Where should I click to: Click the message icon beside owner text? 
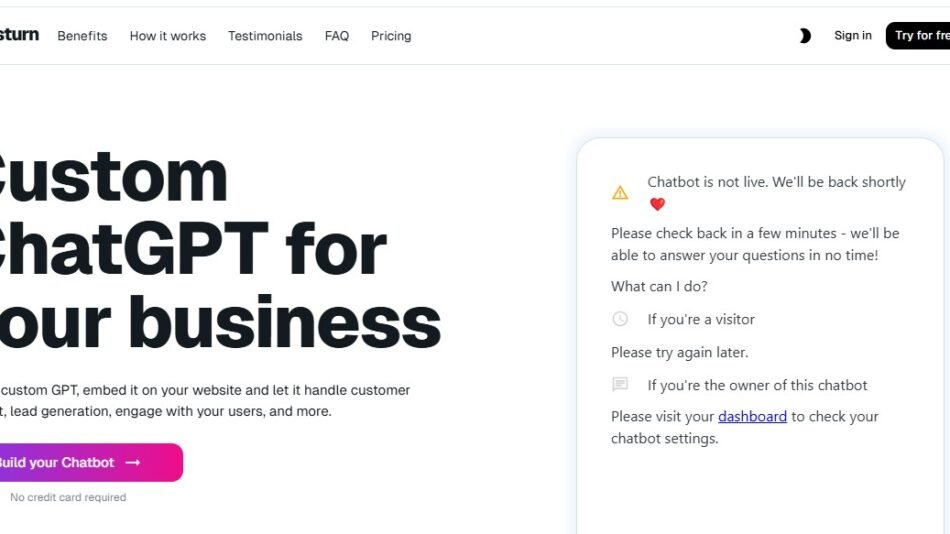[x=620, y=385]
